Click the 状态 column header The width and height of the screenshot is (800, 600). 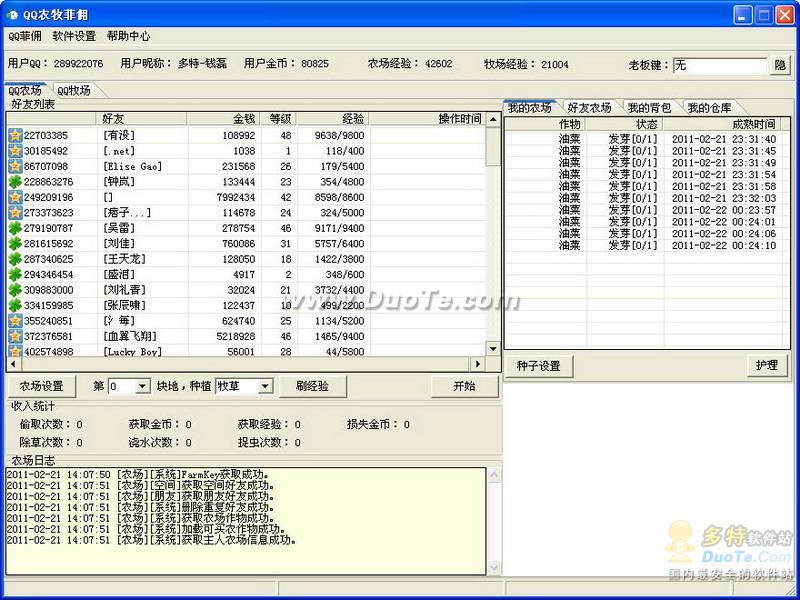point(625,124)
